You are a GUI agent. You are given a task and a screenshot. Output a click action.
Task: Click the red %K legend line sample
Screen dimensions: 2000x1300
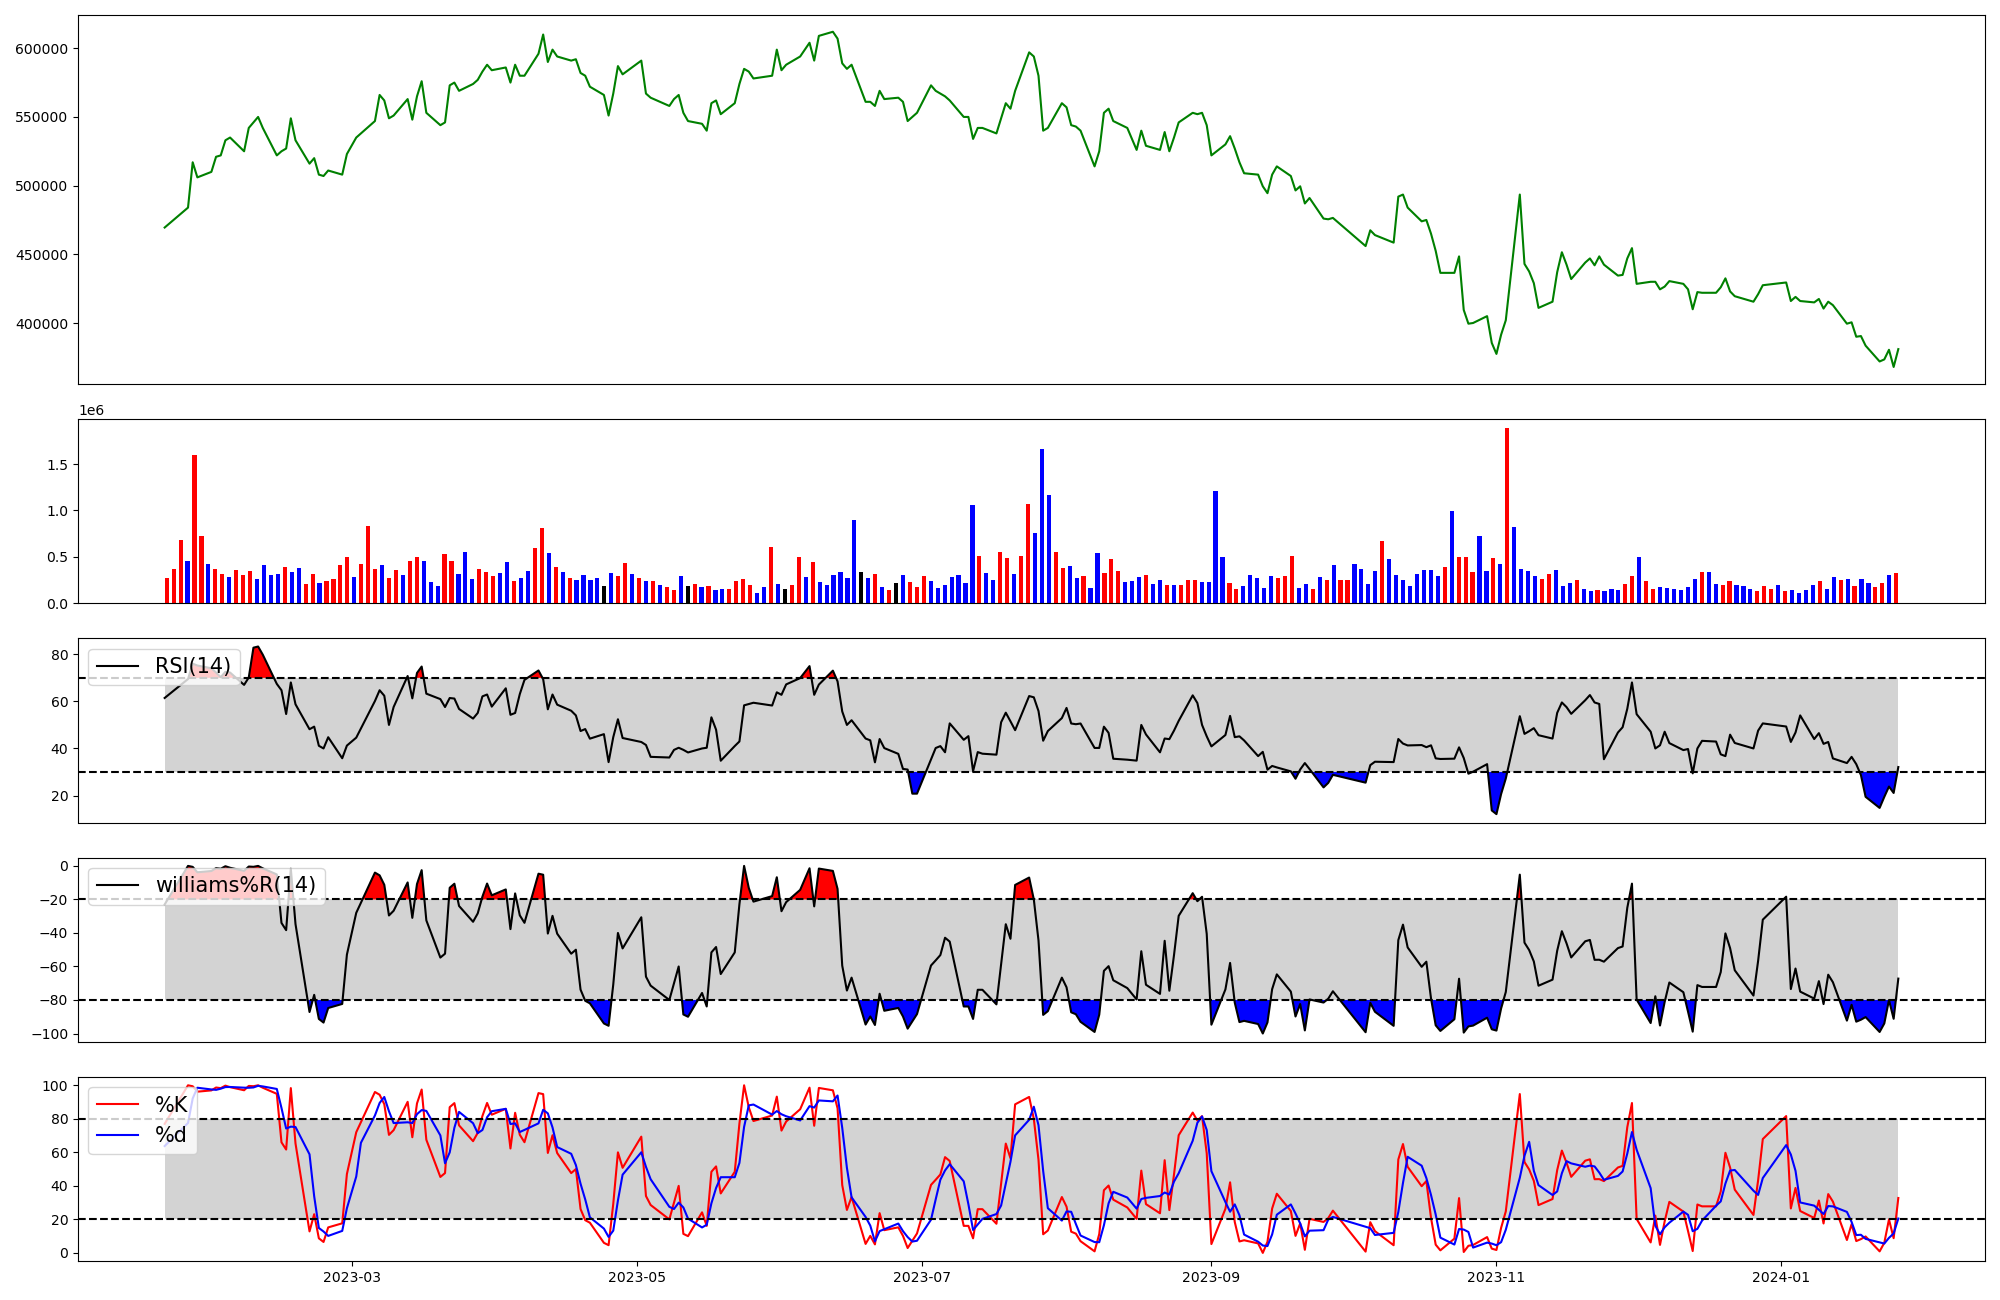click(117, 1105)
